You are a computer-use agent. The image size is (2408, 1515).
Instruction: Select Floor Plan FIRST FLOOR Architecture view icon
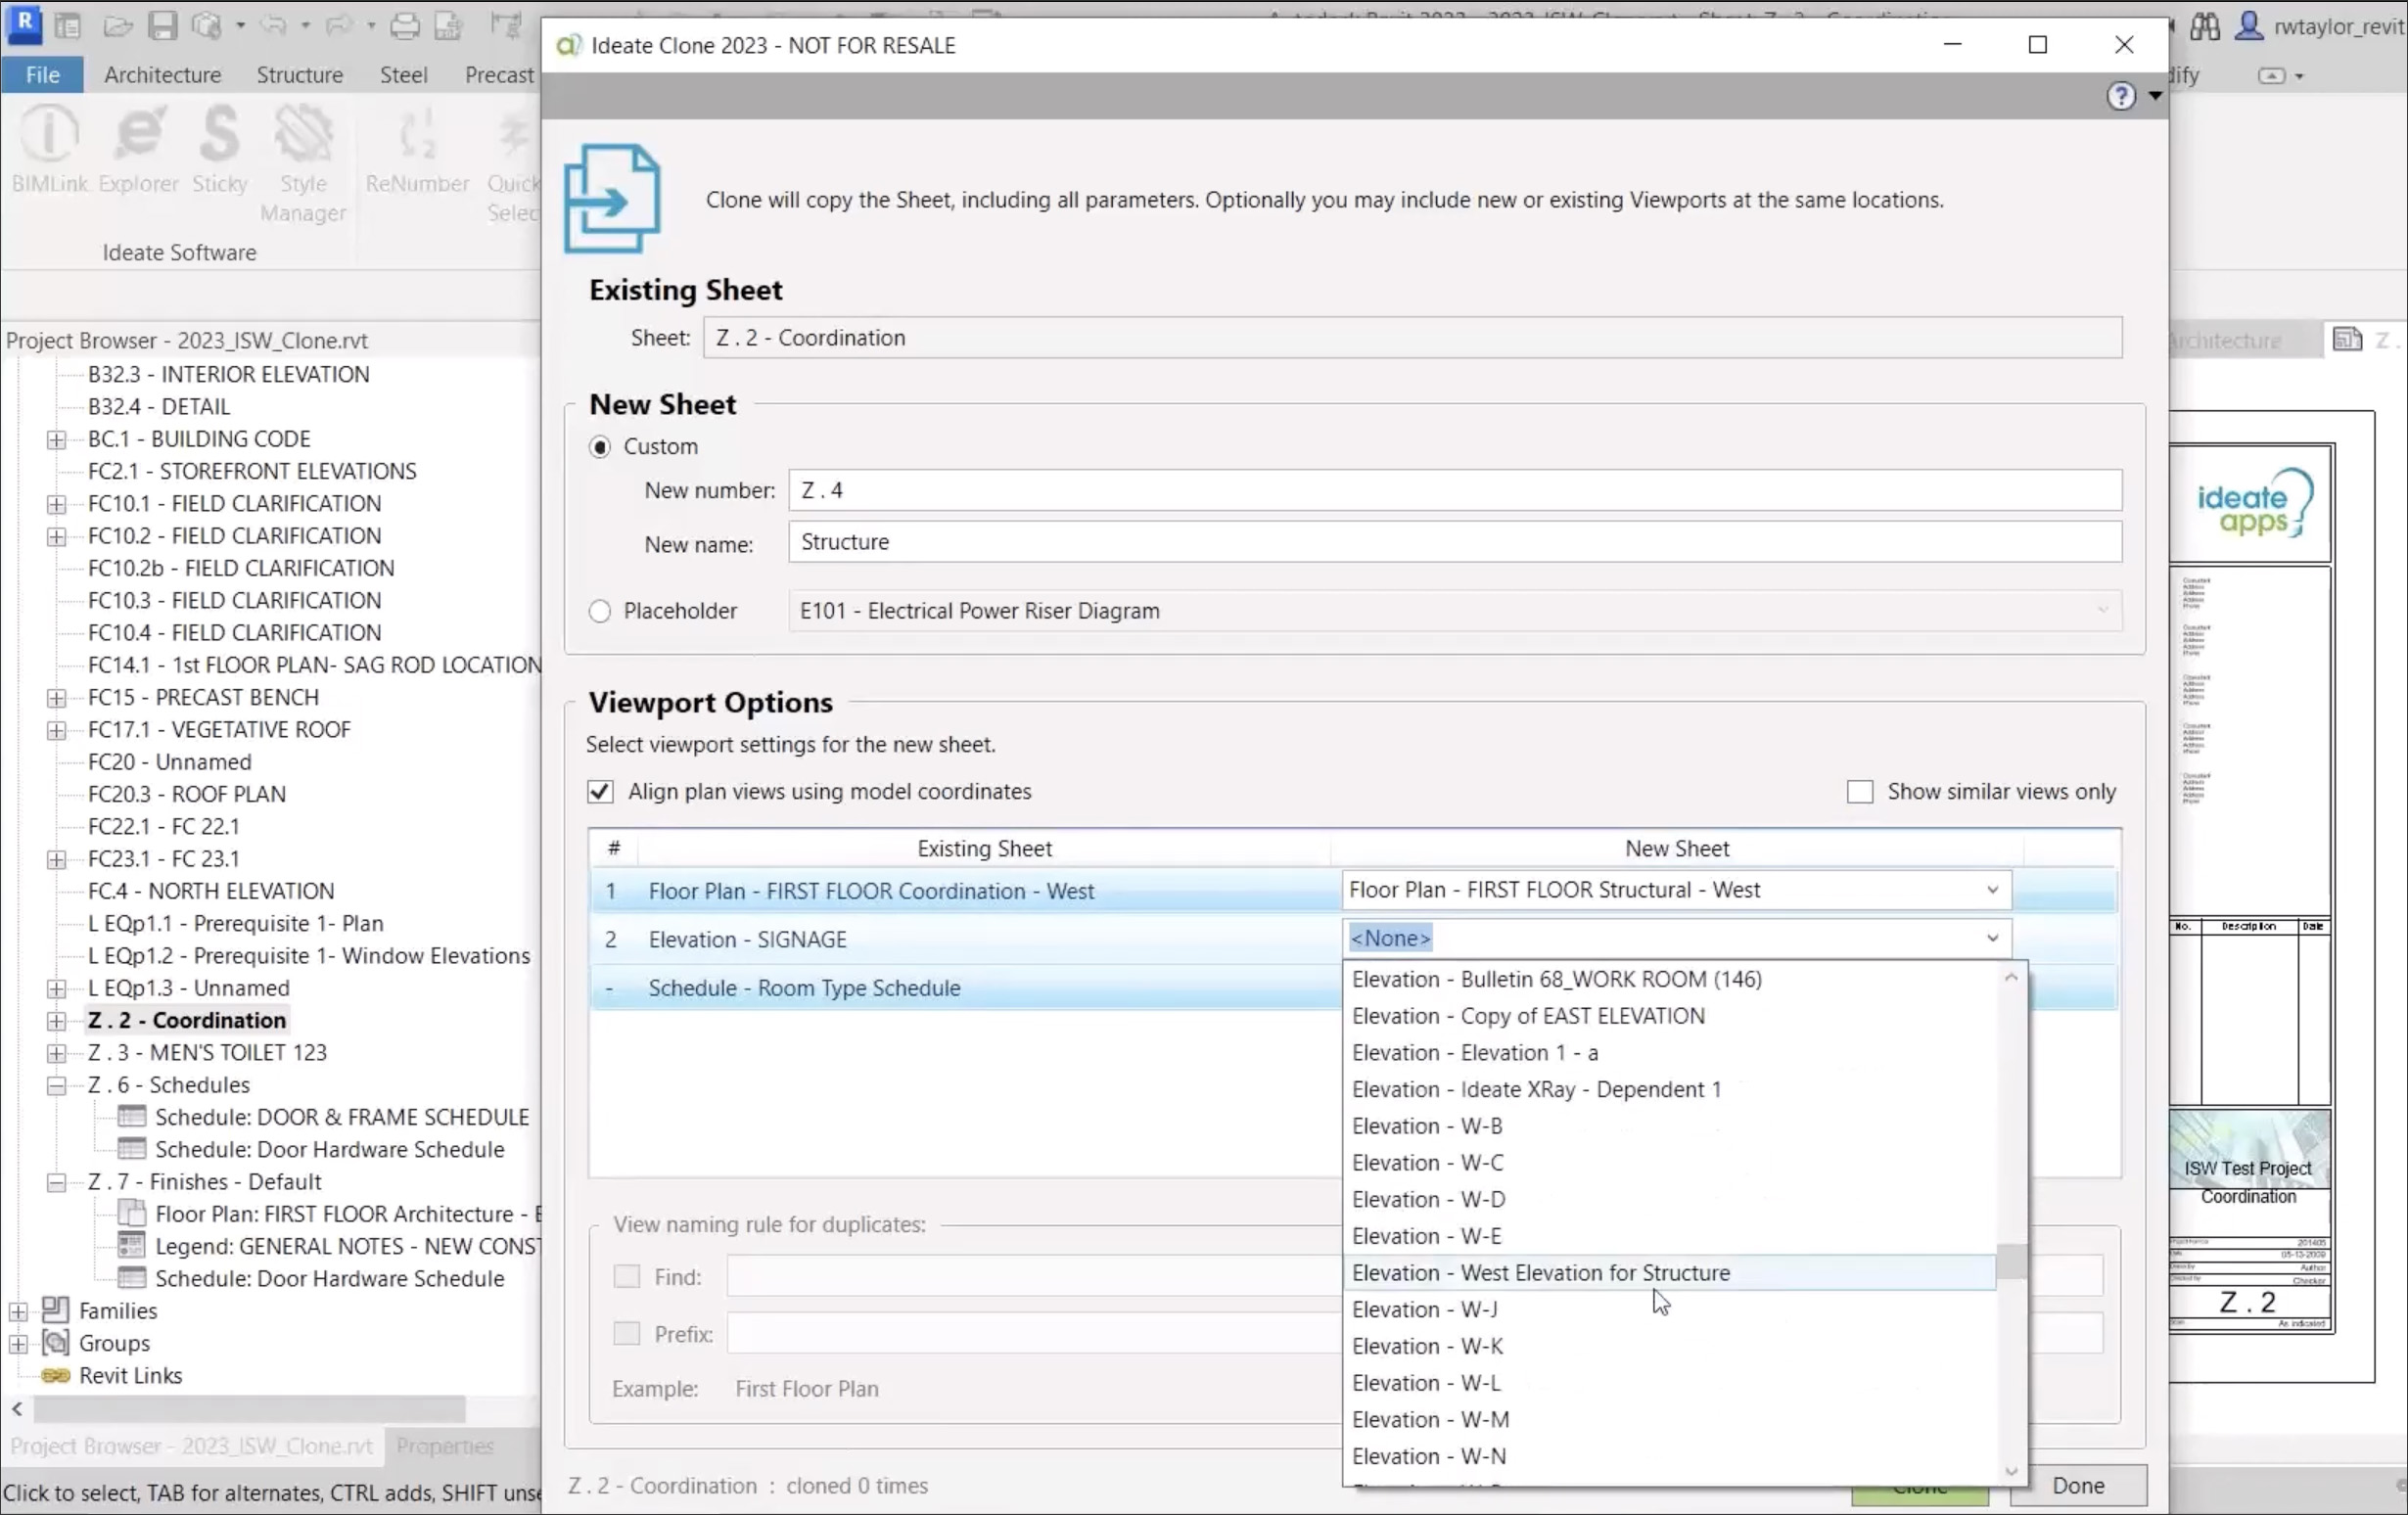132,1213
